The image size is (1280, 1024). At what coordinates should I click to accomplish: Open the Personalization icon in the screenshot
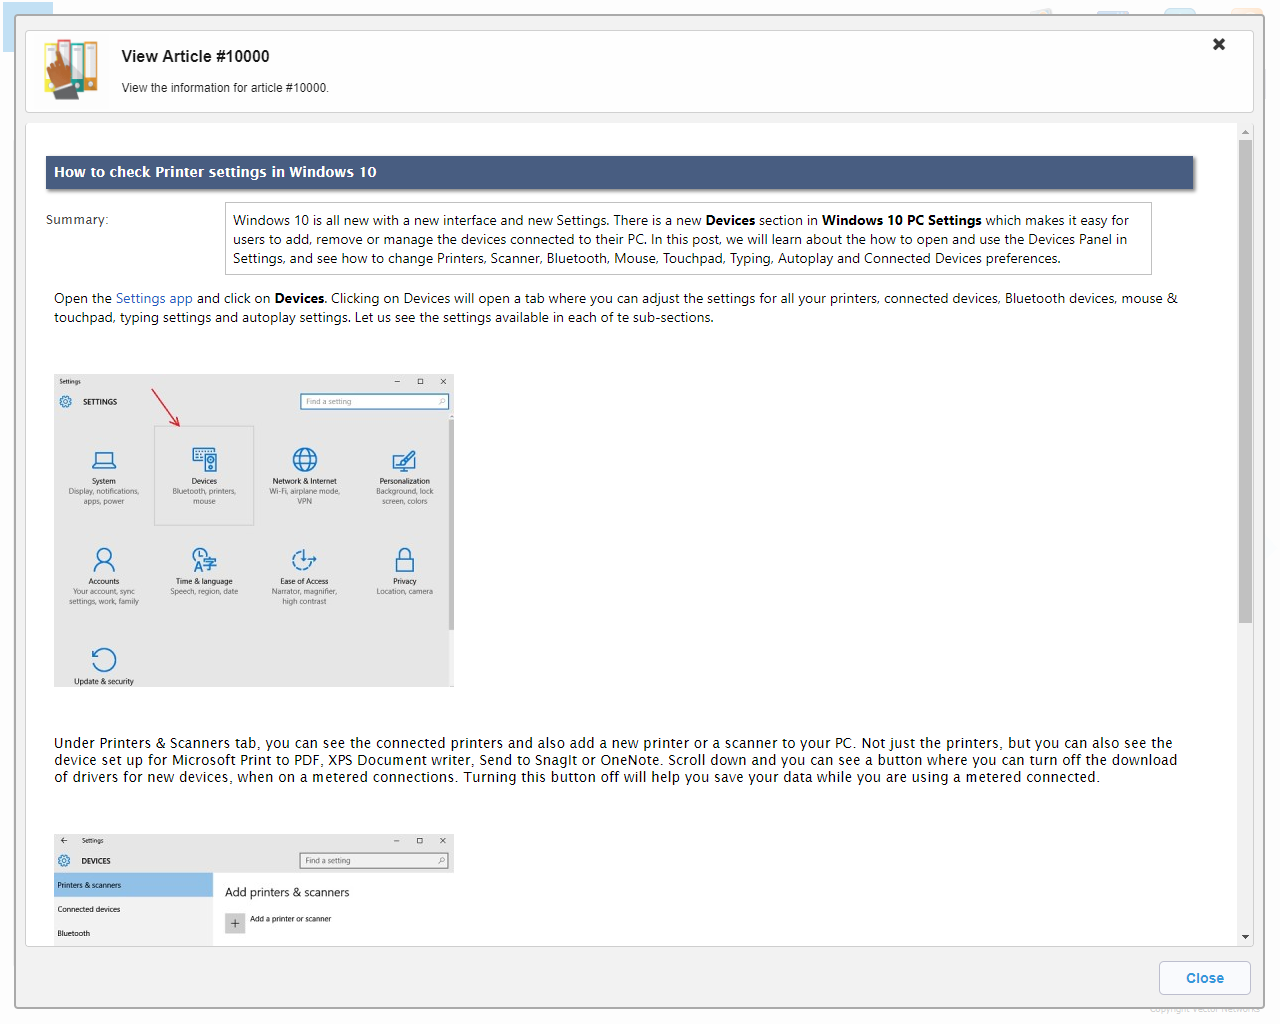pos(404,460)
